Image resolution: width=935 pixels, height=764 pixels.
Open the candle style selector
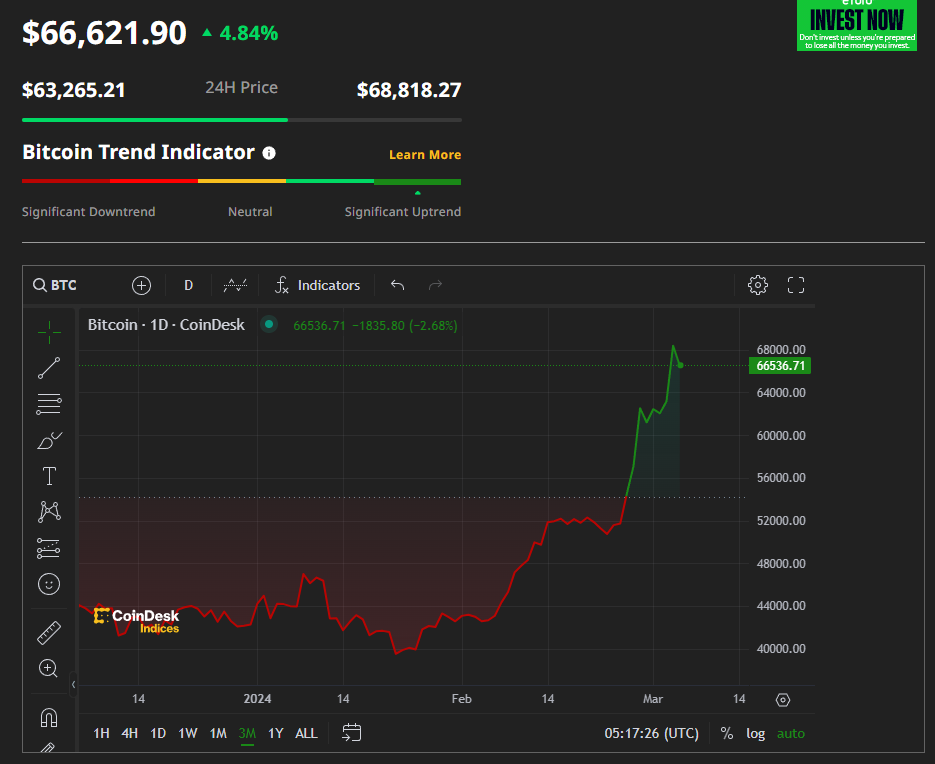click(x=235, y=285)
